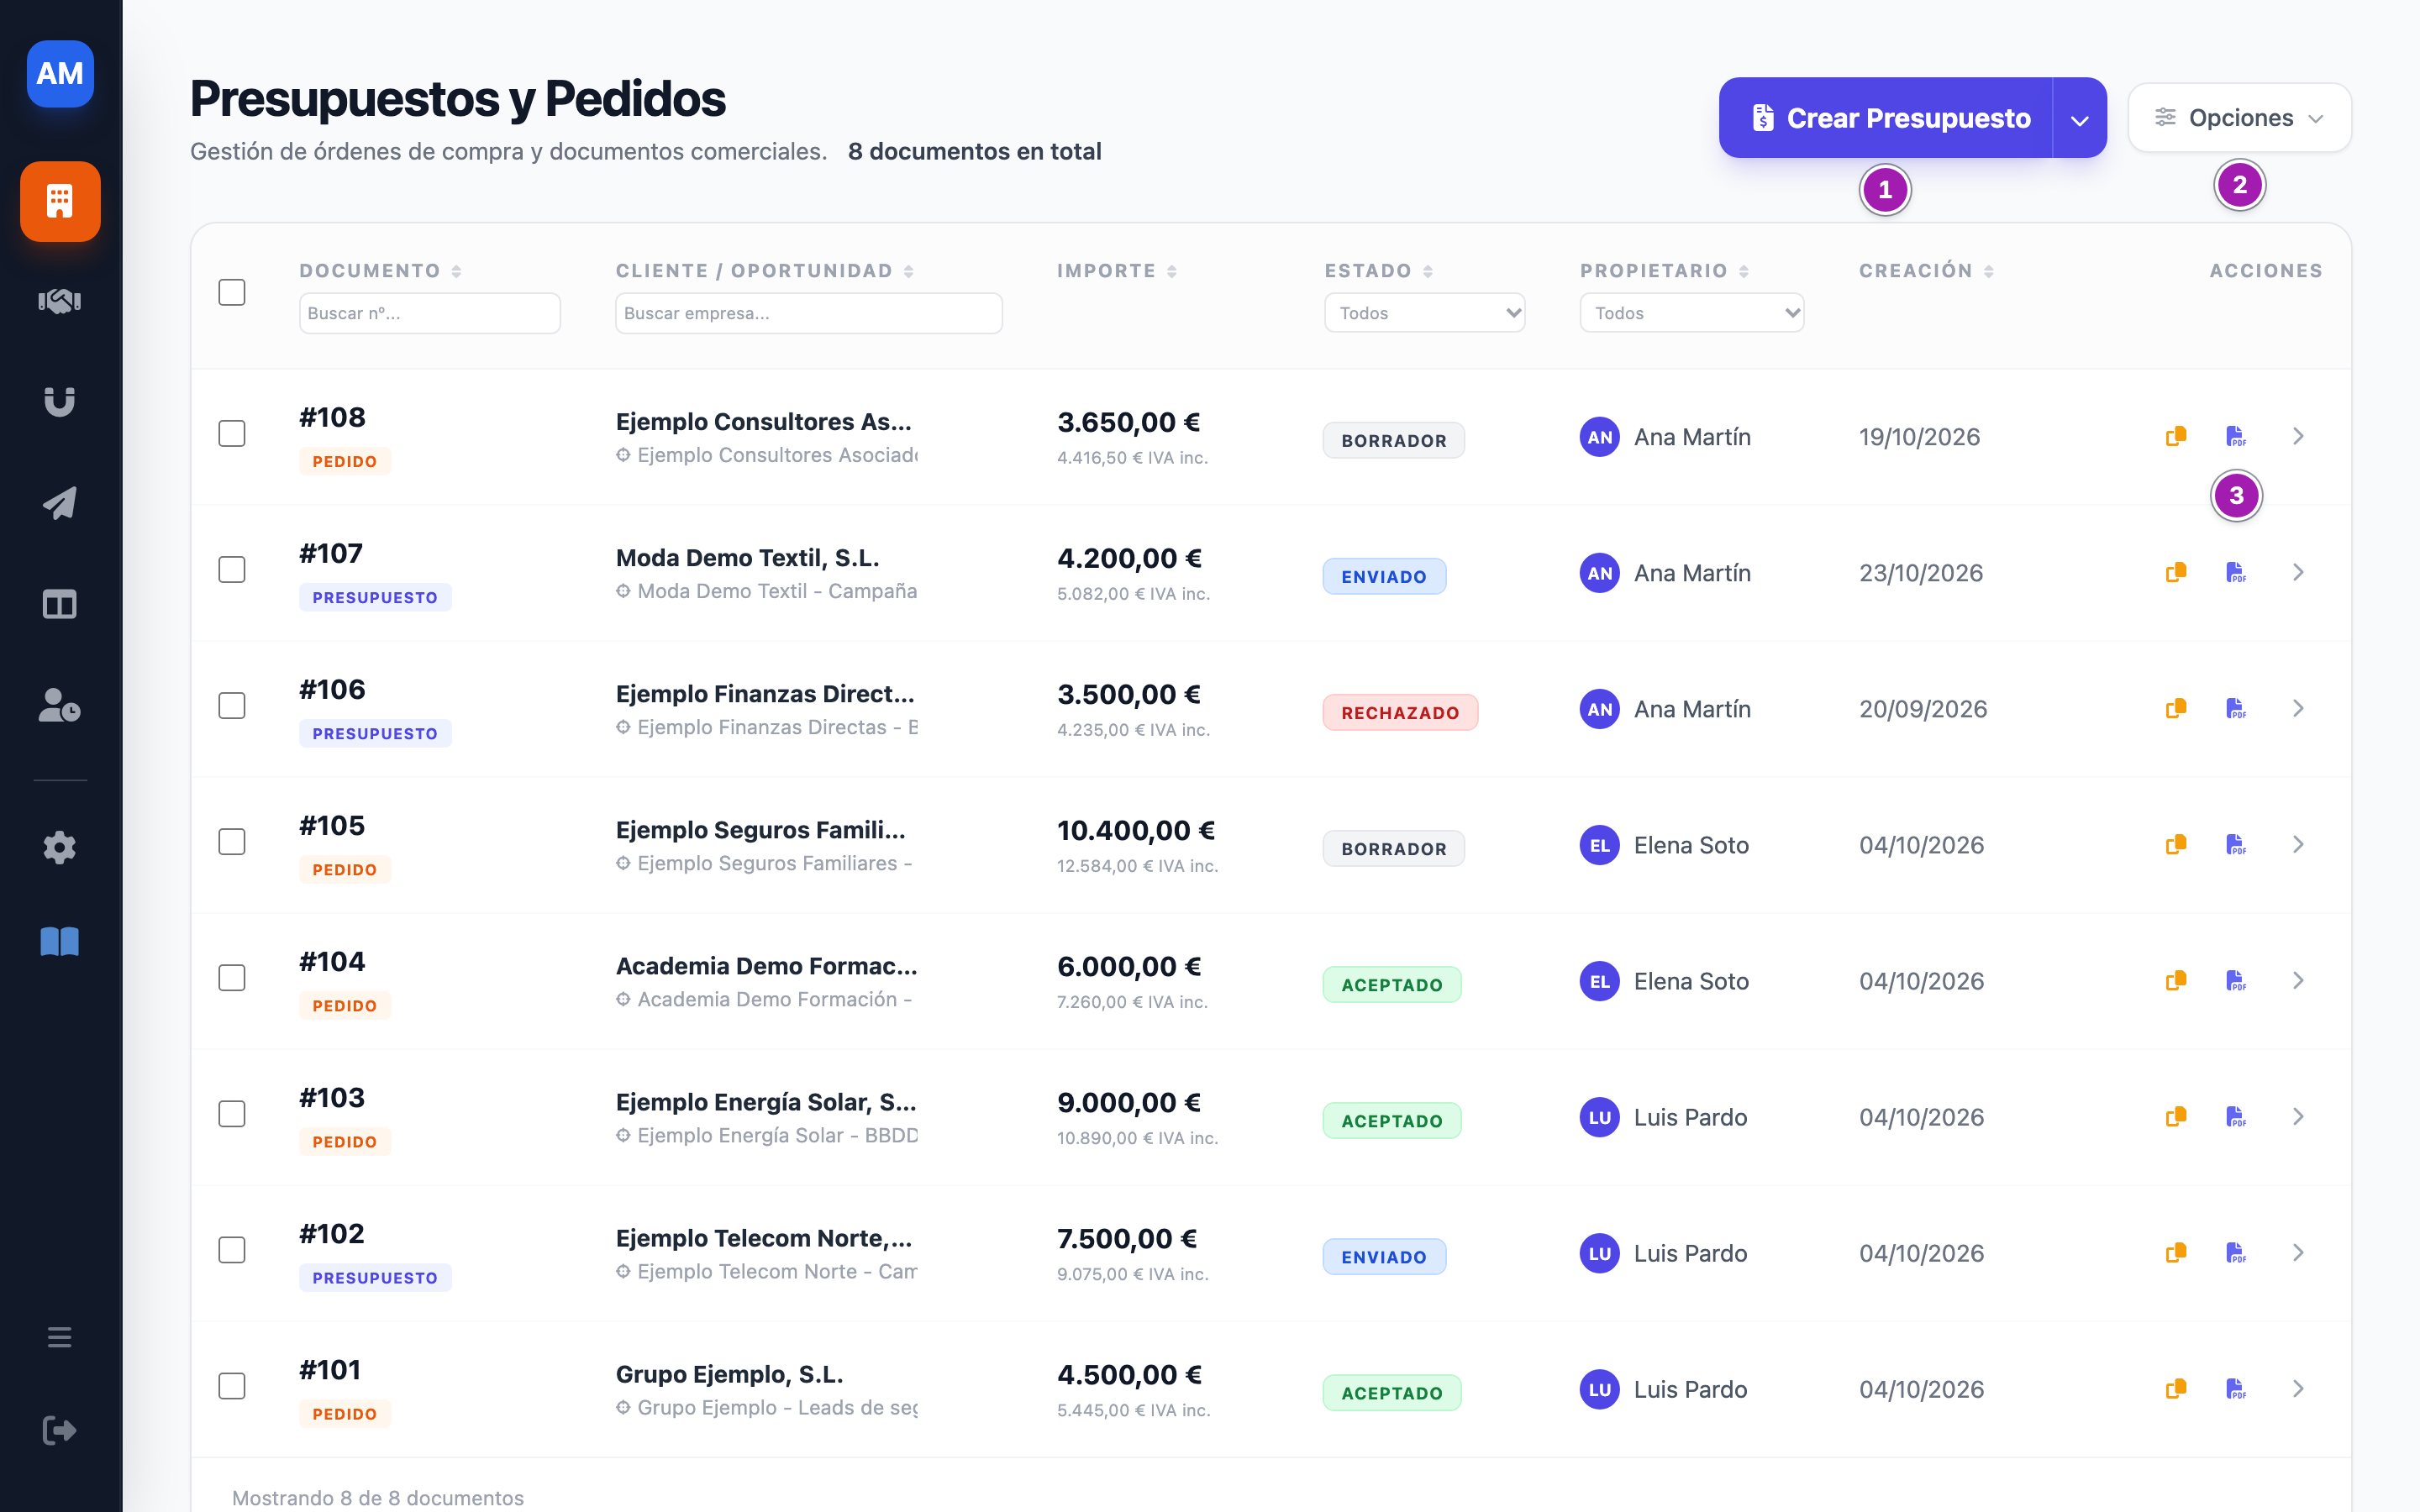Download PDF for document #101
Viewport: 2420px width, 1512px height.
point(2236,1388)
